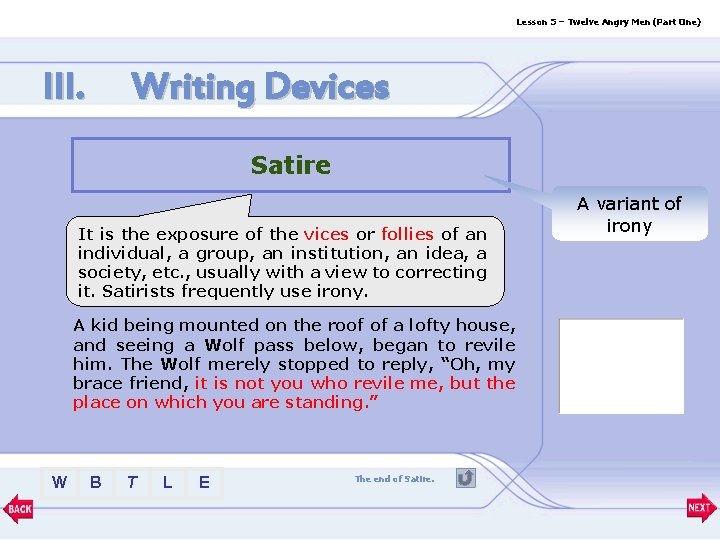This screenshot has height=540, width=720.
Task: Click the red word 'follies'
Action: pos(407,234)
